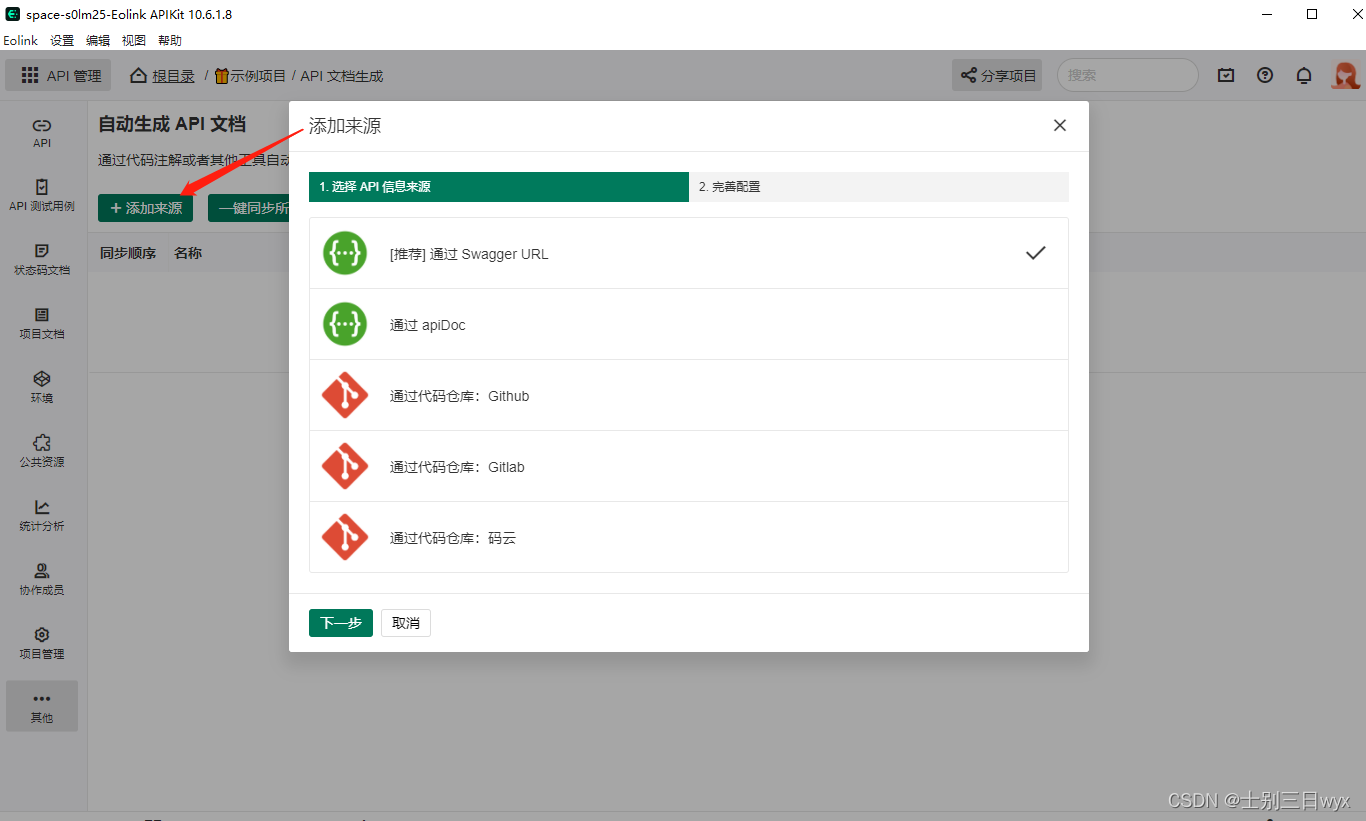Select option 通过代码仓库：Github
Image resolution: width=1366 pixels, height=821 pixels.
(x=689, y=396)
